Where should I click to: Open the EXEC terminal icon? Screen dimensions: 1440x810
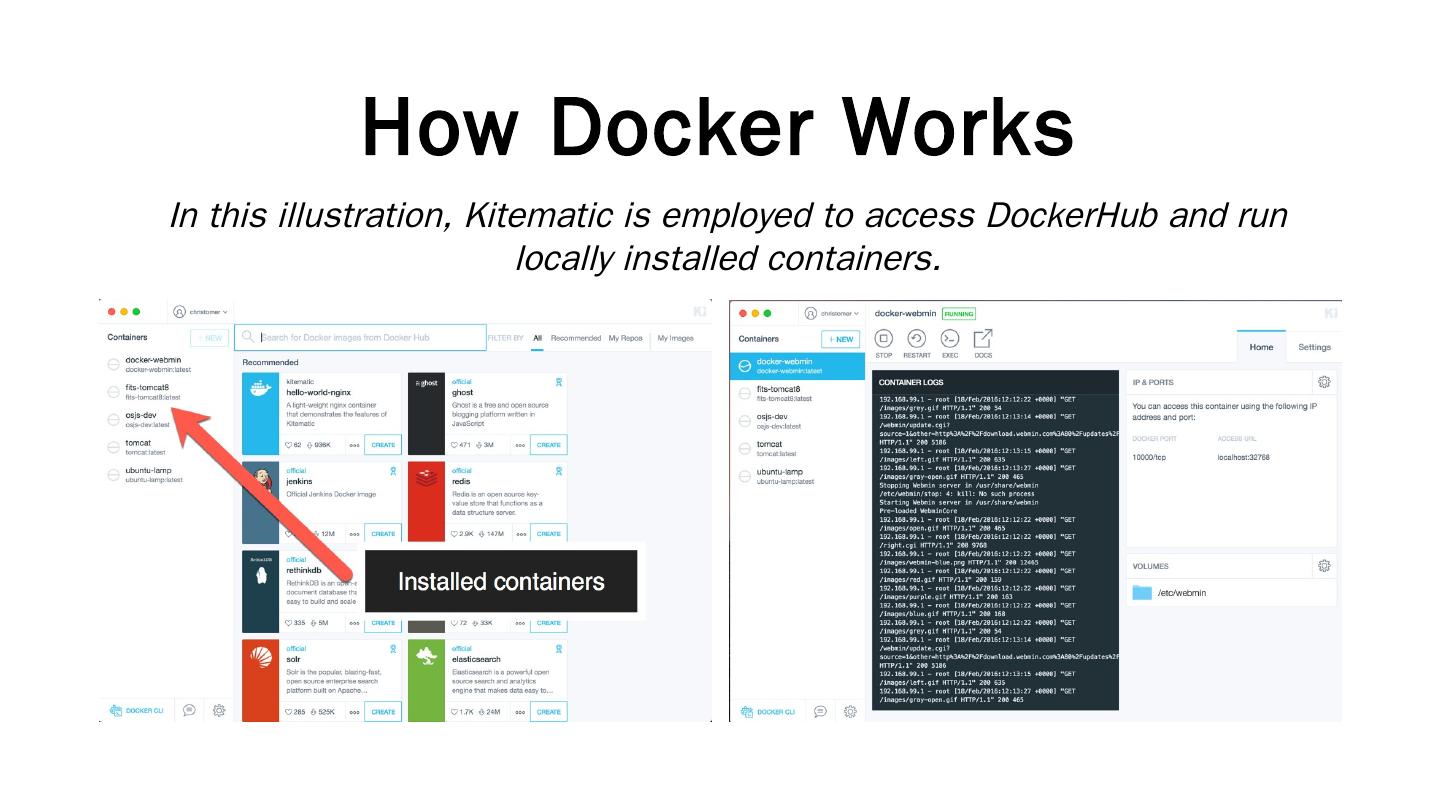(950, 339)
